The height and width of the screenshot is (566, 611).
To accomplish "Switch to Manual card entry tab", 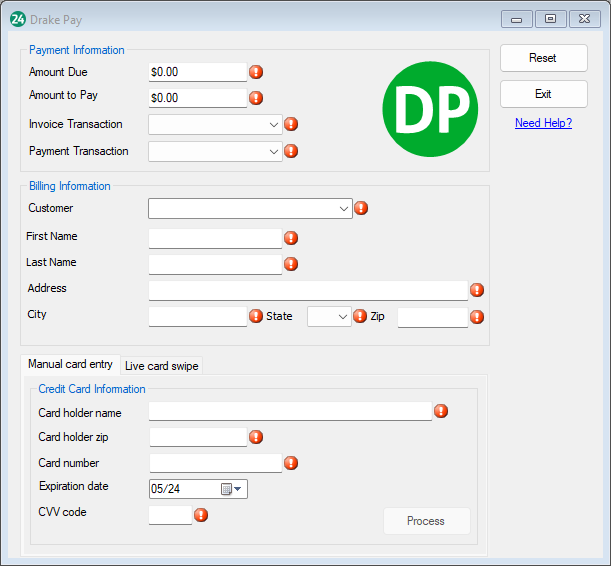I will (71, 364).
